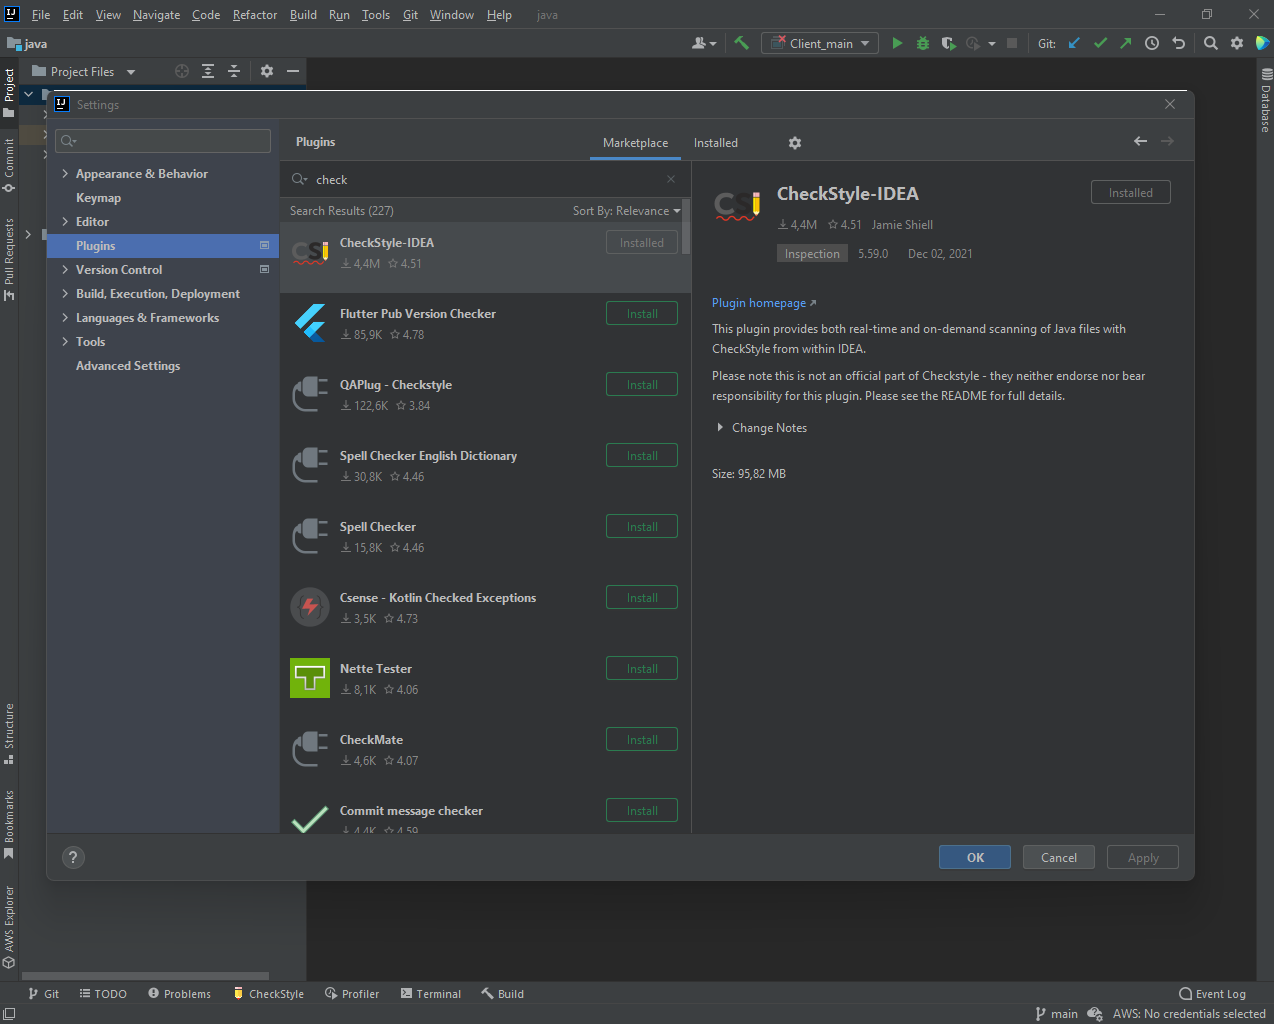
Task: Click select opened file target icon
Action: 182,71
